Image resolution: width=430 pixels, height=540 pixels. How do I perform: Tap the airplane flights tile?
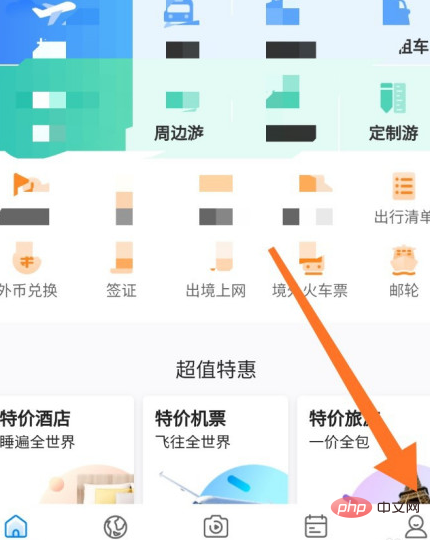tap(65, 32)
